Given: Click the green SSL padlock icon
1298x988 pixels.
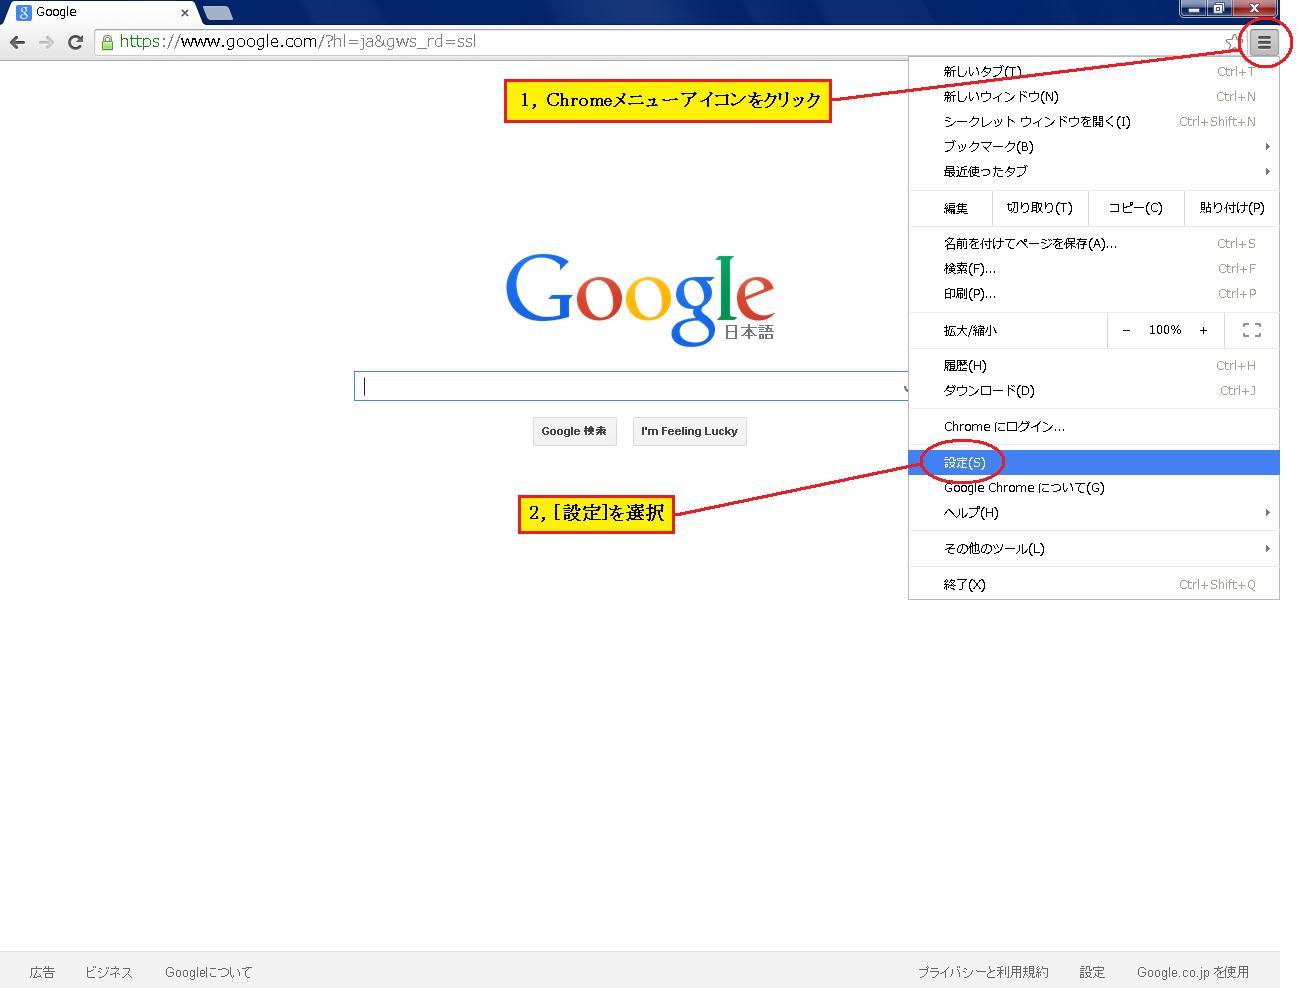Looking at the screenshot, I should (x=107, y=42).
